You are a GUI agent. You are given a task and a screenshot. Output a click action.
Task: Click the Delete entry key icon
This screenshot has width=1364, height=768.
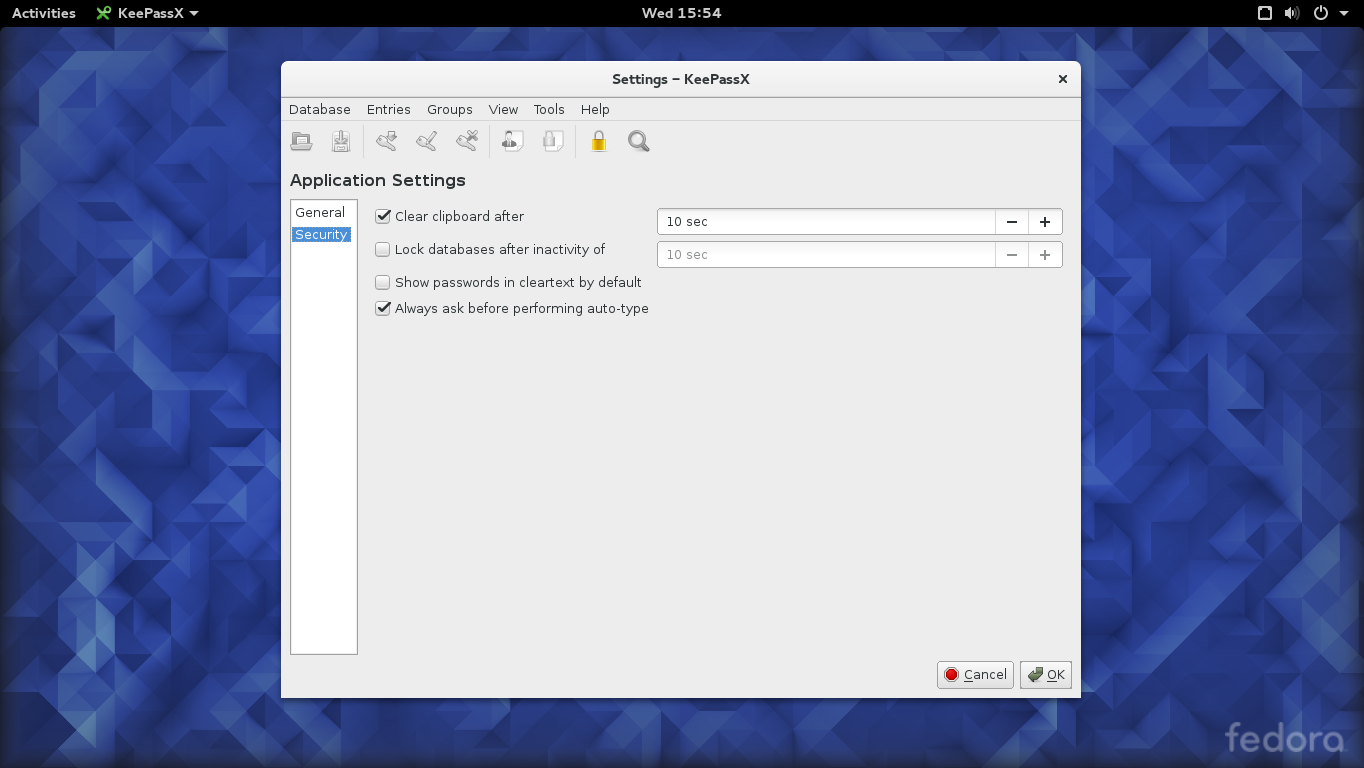tap(467, 142)
